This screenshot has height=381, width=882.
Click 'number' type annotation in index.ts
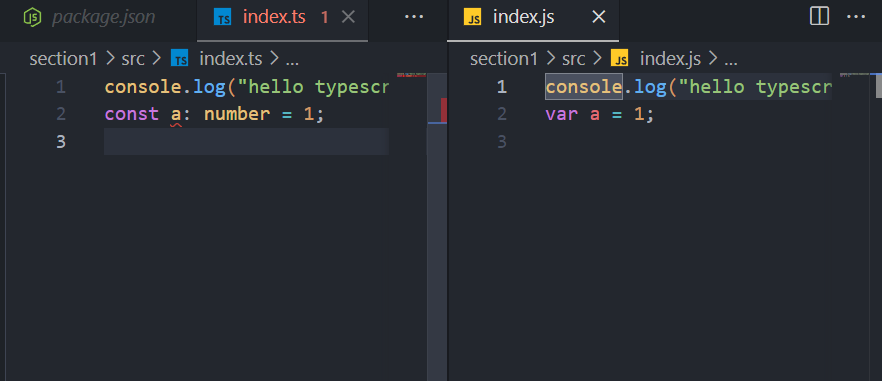237,114
